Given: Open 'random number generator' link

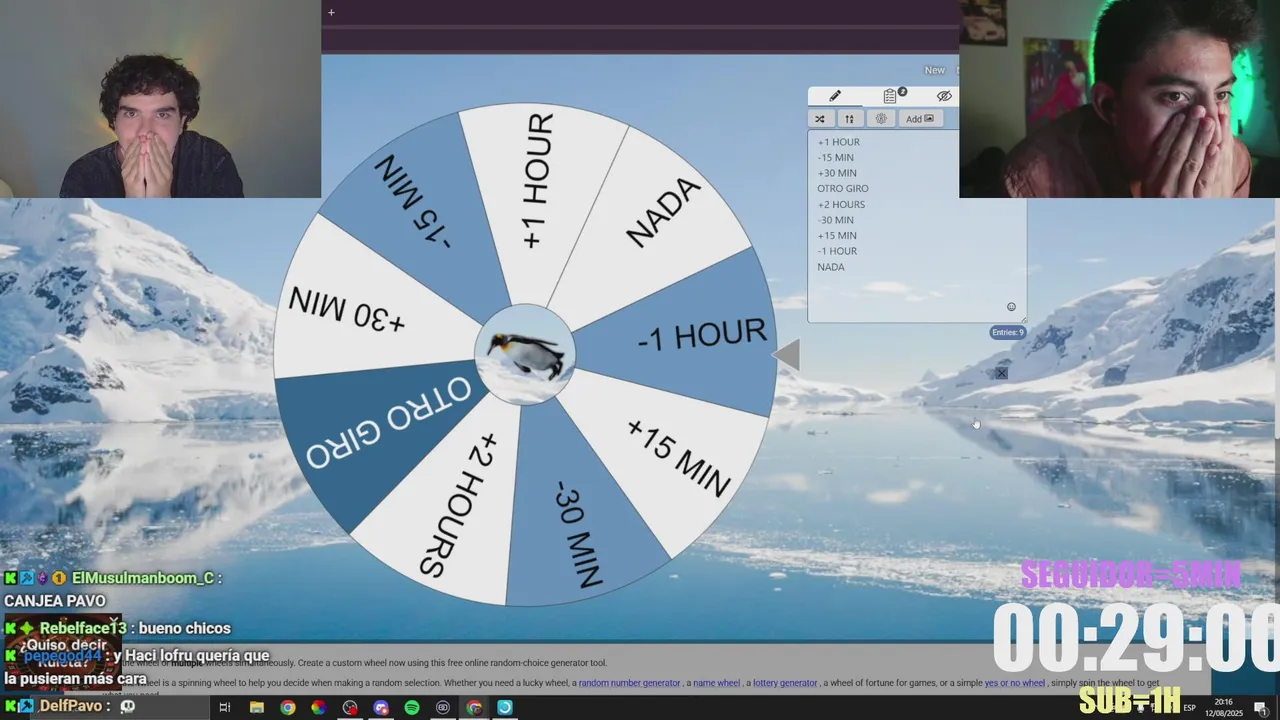Looking at the screenshot, I should (629, 683).
